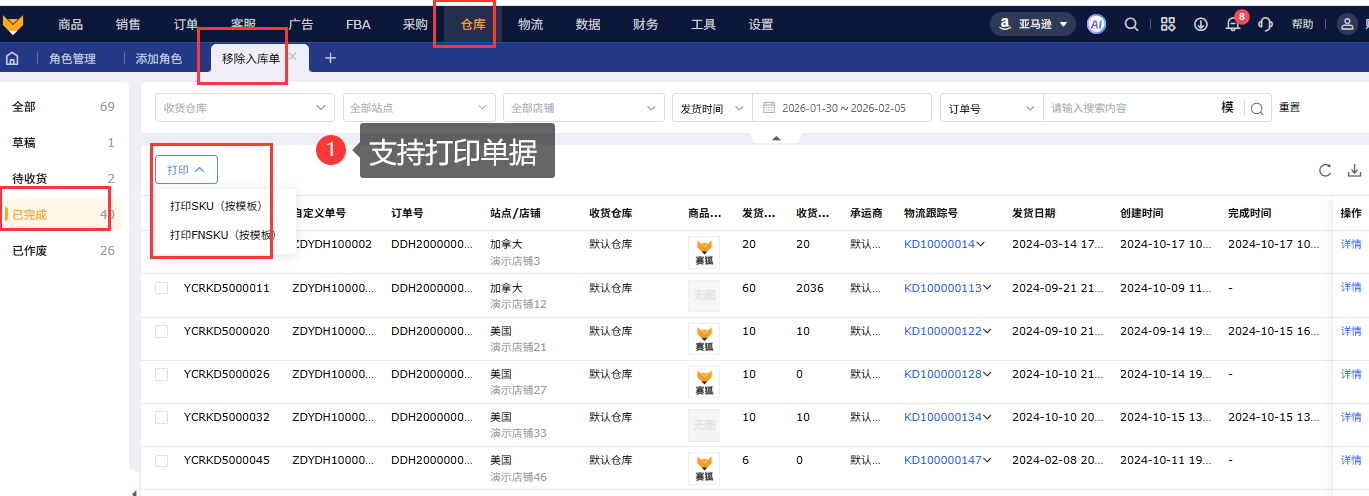This screenshot has height=496, width=1369.
Task: Open the AI assistant icon
Action: coord(1097,24)
